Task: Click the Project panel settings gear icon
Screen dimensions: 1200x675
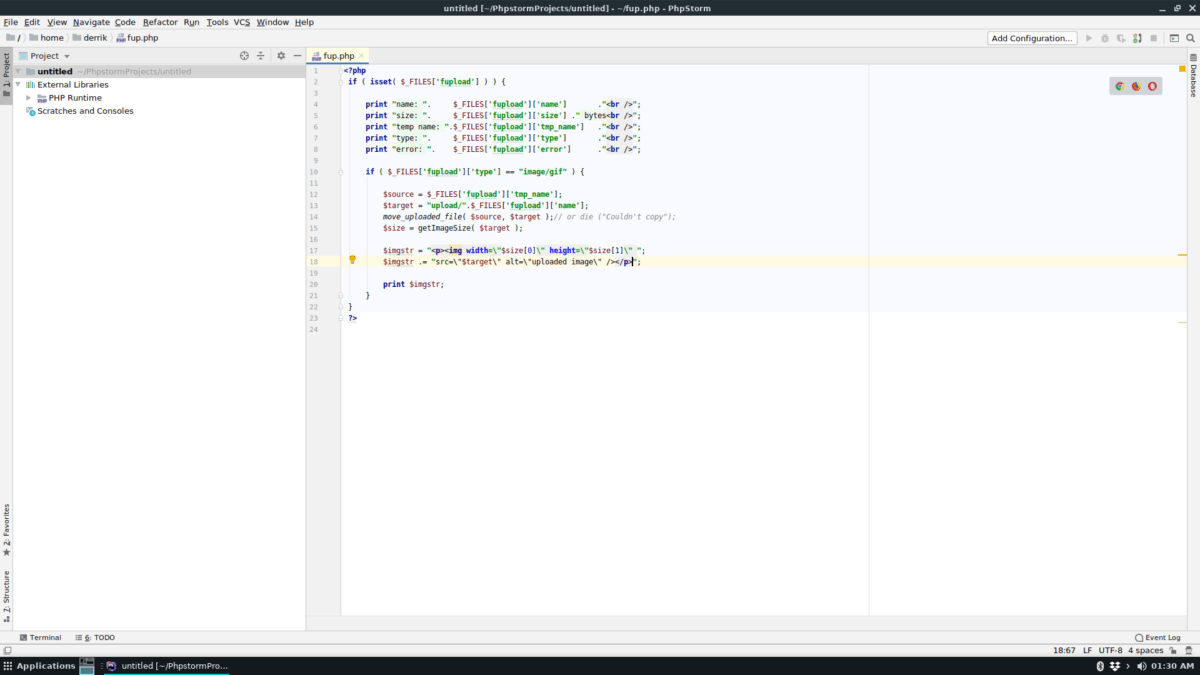Action: [x=281, y=56]
